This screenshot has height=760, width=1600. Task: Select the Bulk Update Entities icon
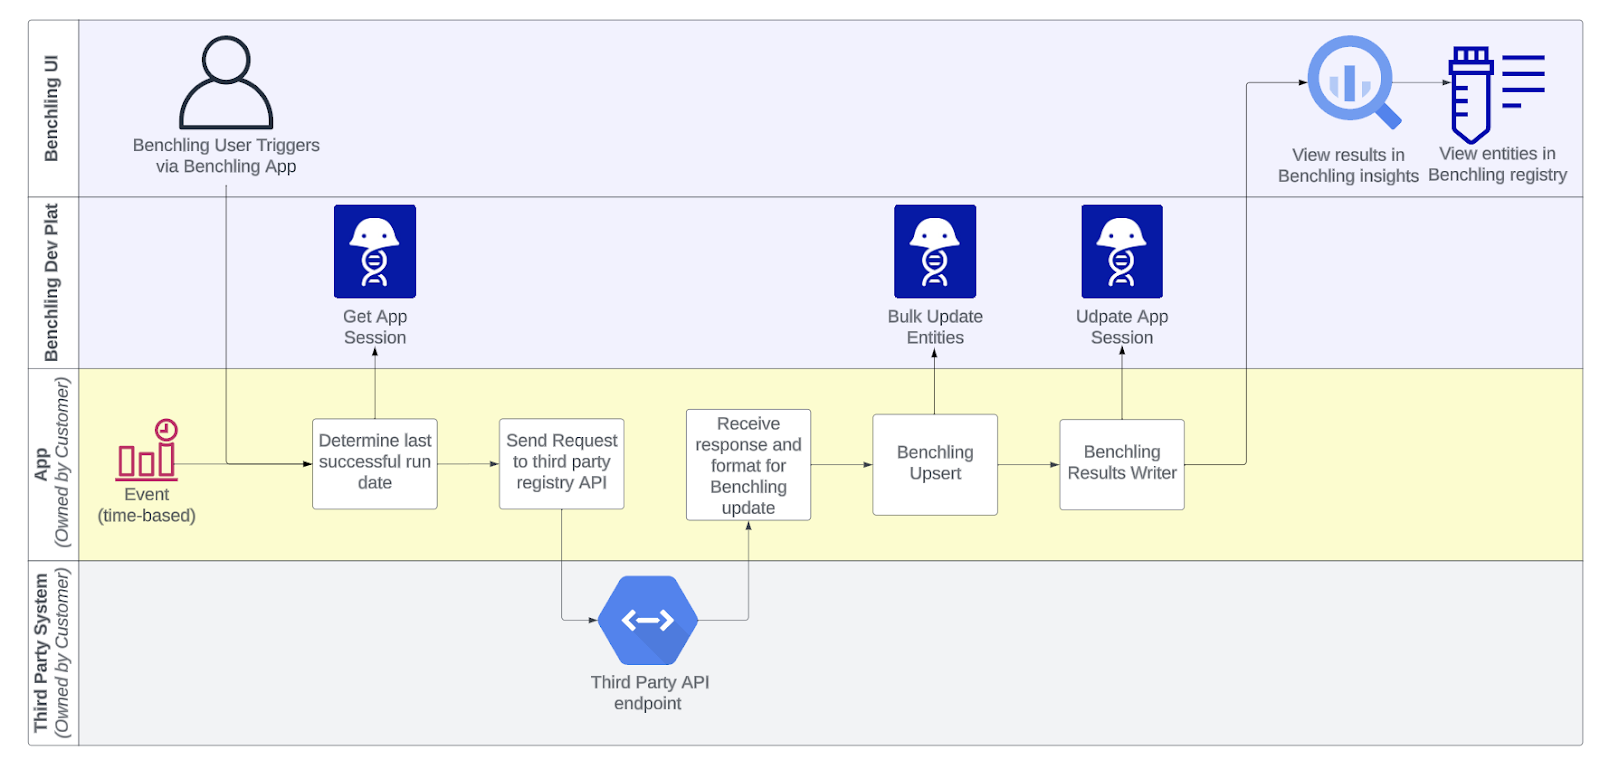935,251
